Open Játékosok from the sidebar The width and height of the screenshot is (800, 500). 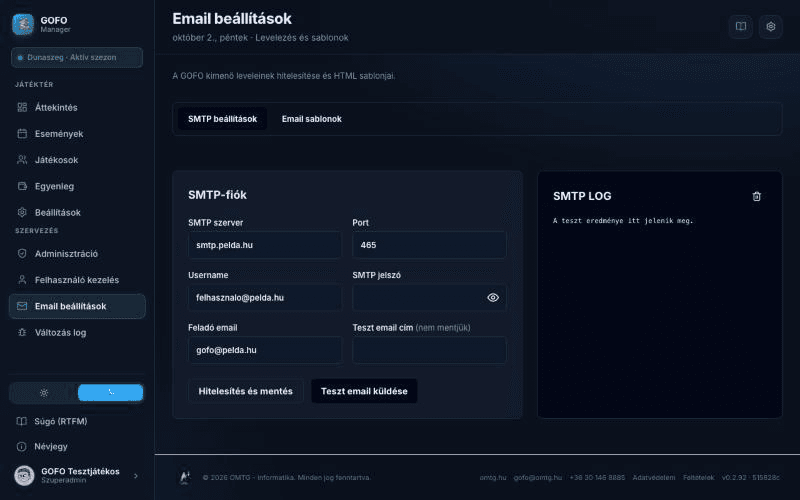tap(77, 160)
